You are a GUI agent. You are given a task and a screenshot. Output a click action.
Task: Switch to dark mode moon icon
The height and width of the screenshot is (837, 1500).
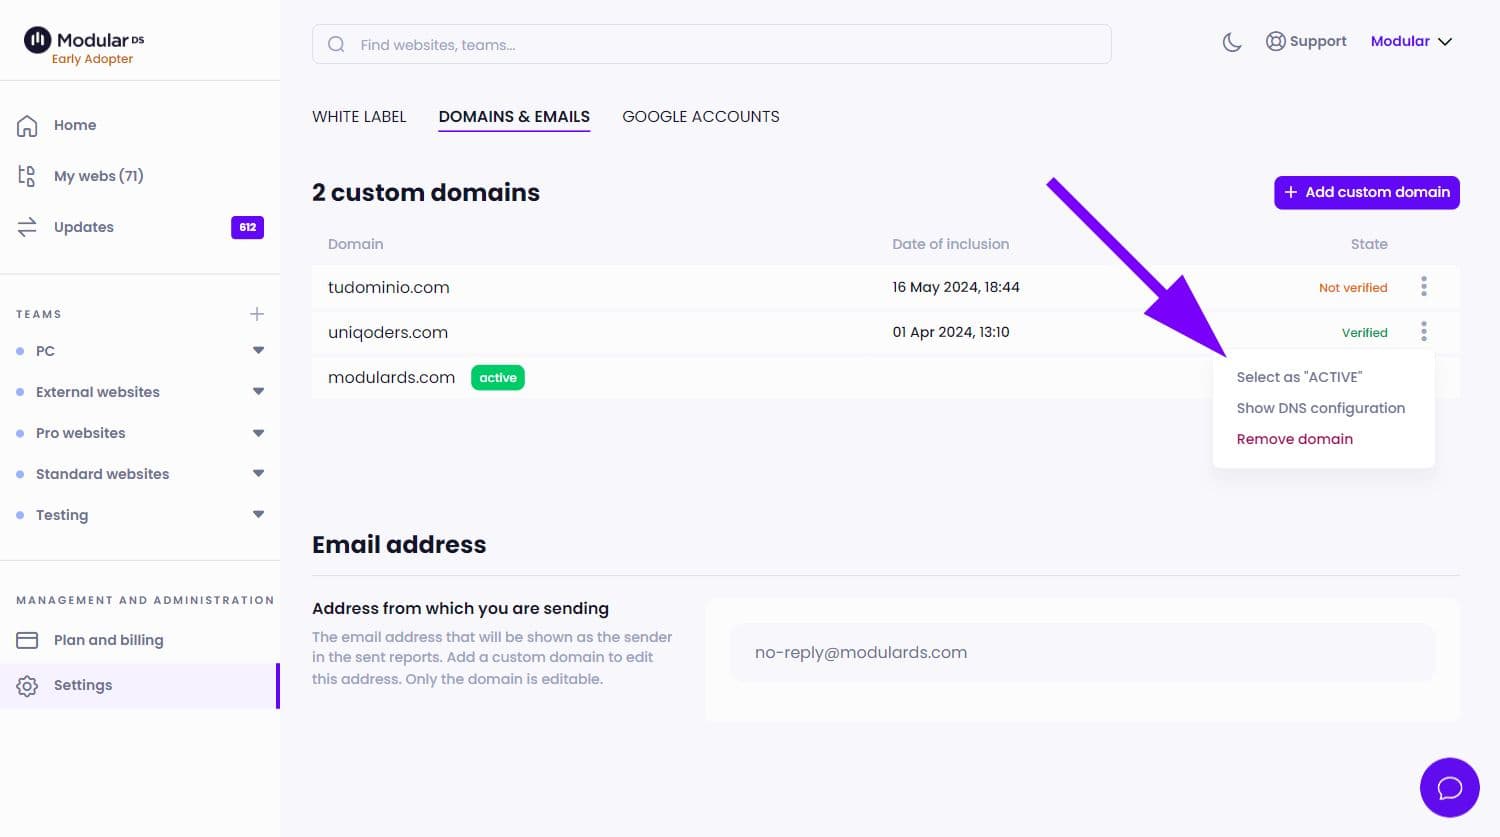point(1232,42)
